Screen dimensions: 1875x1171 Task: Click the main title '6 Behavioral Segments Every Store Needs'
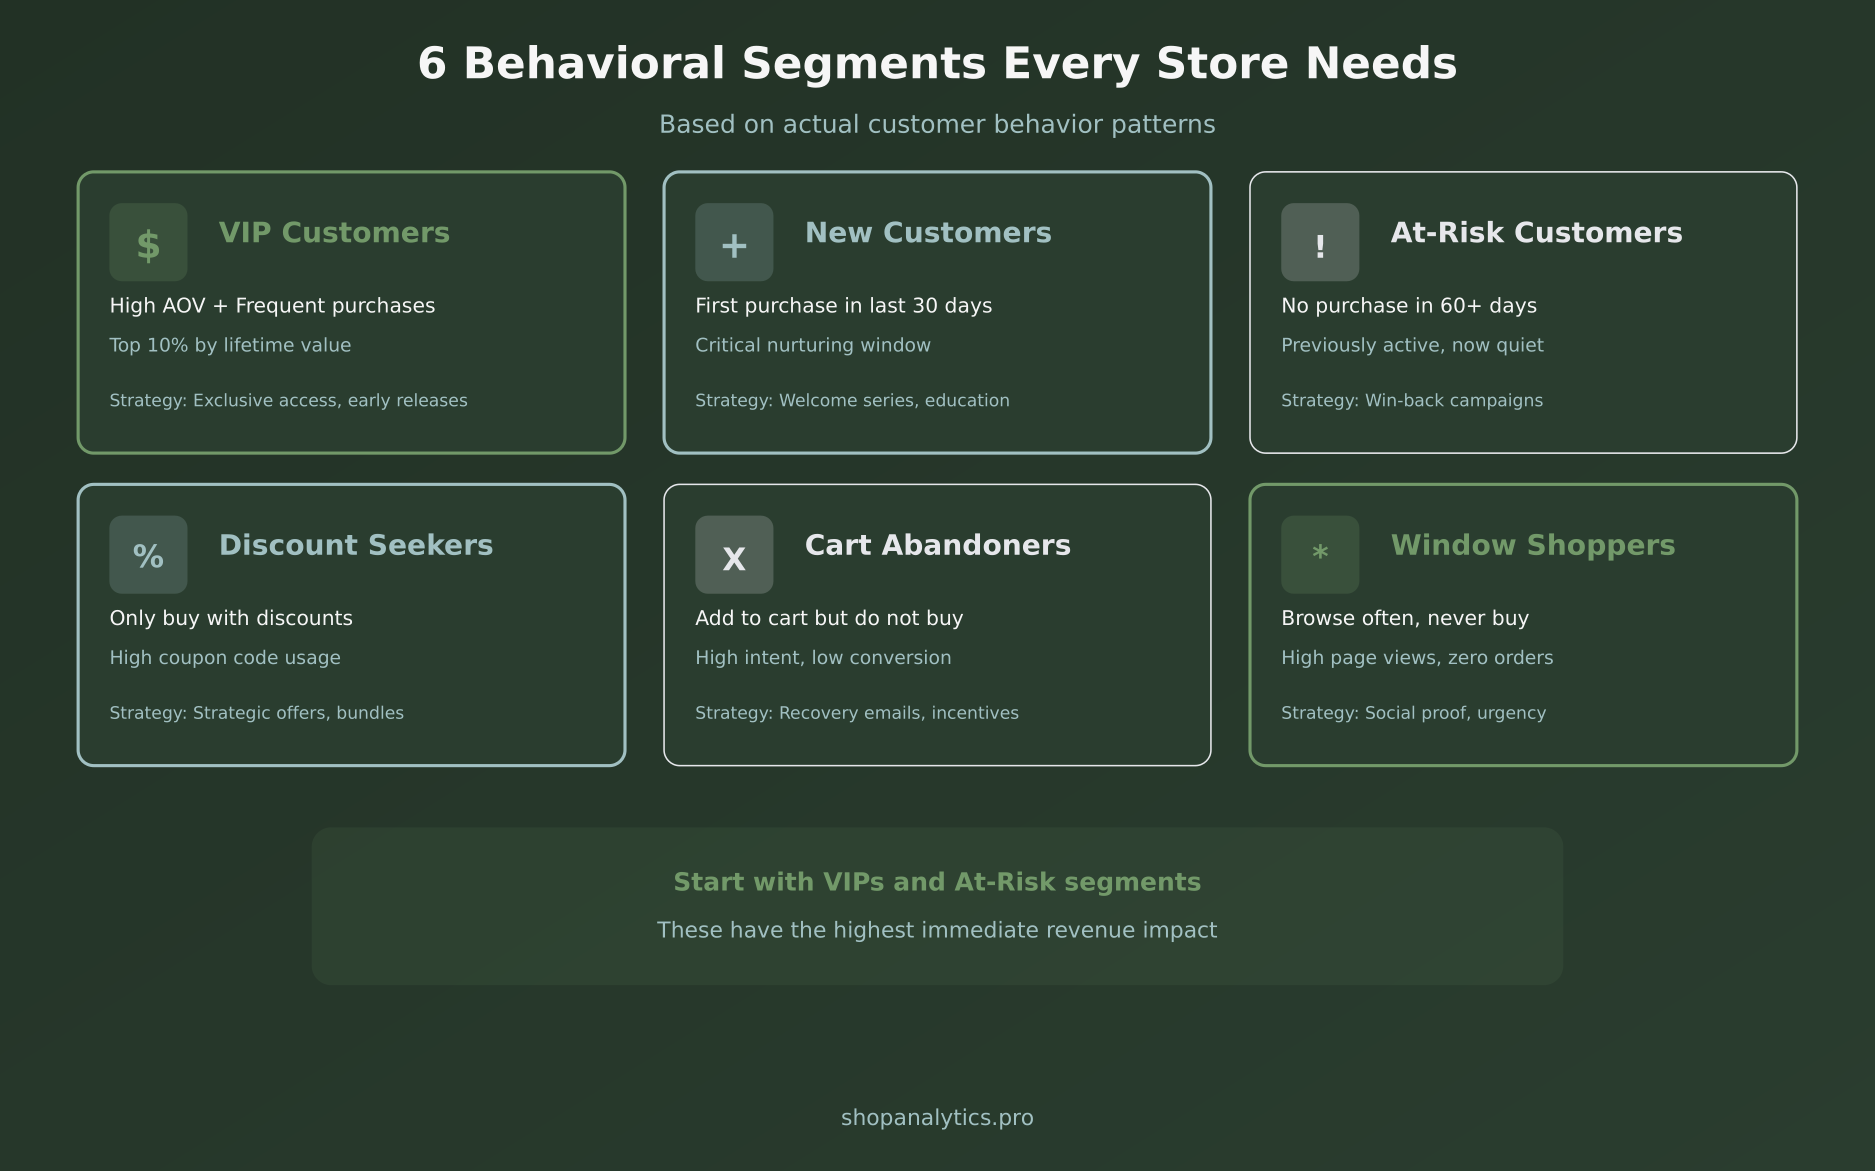point(937,62)
